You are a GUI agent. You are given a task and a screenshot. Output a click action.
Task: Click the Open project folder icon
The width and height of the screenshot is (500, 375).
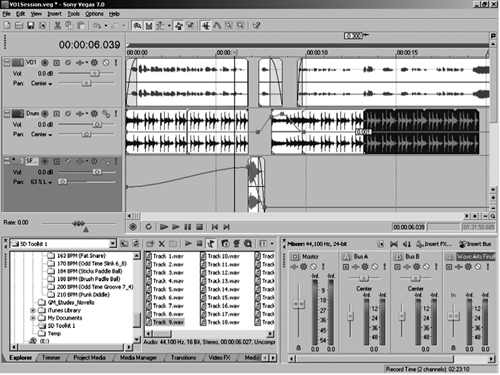pos(19,25)
